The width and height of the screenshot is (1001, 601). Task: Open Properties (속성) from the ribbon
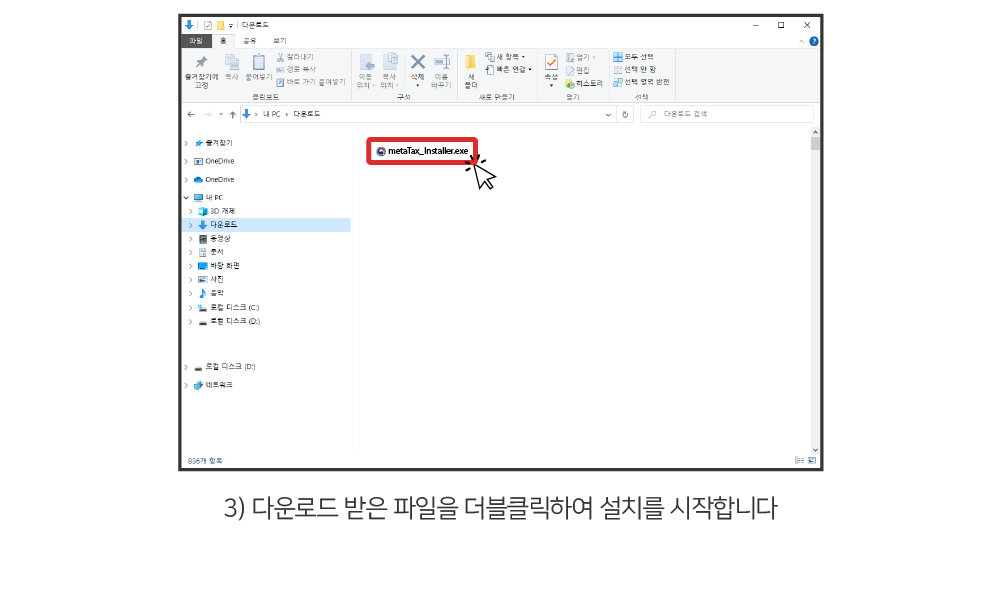tap(551, 64)
